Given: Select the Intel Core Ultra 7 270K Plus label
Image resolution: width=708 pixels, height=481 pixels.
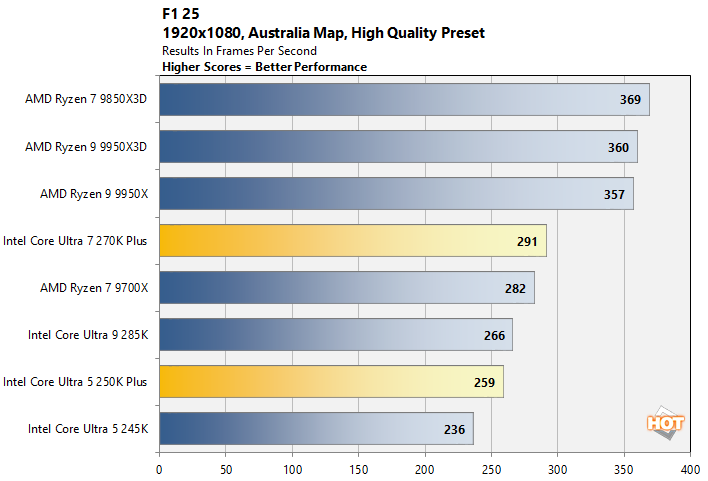Looking at the screenshot, I should coord(75,241).
